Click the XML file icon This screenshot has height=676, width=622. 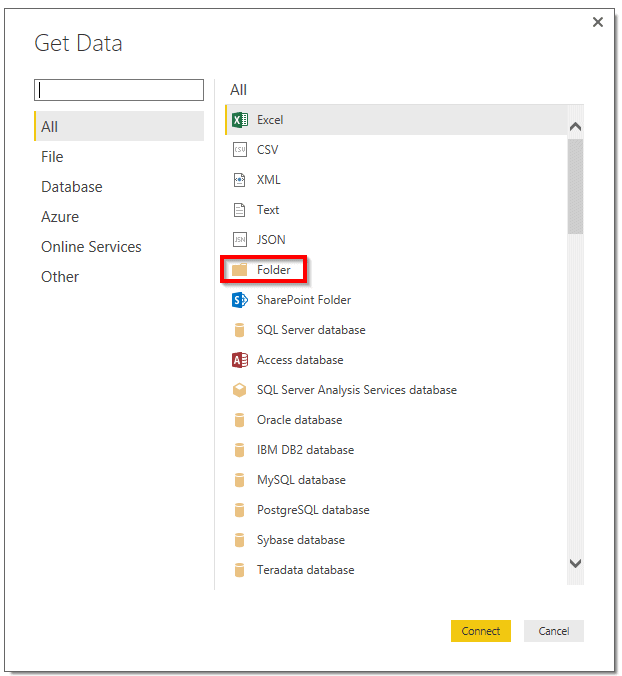pyautogui.click(x=239, y=180)
